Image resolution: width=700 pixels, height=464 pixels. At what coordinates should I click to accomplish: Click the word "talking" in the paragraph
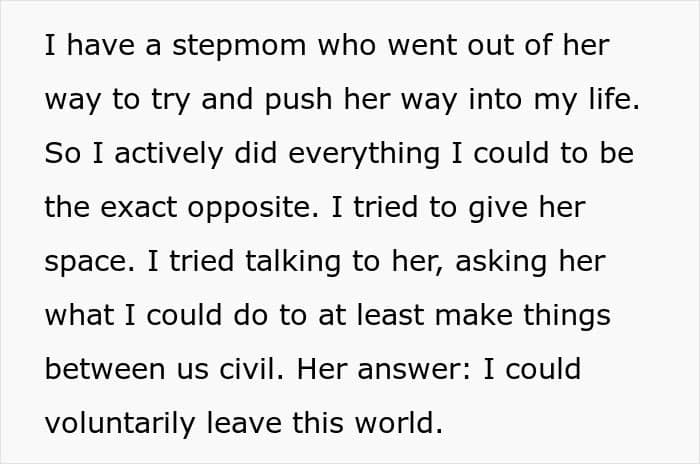293,262
